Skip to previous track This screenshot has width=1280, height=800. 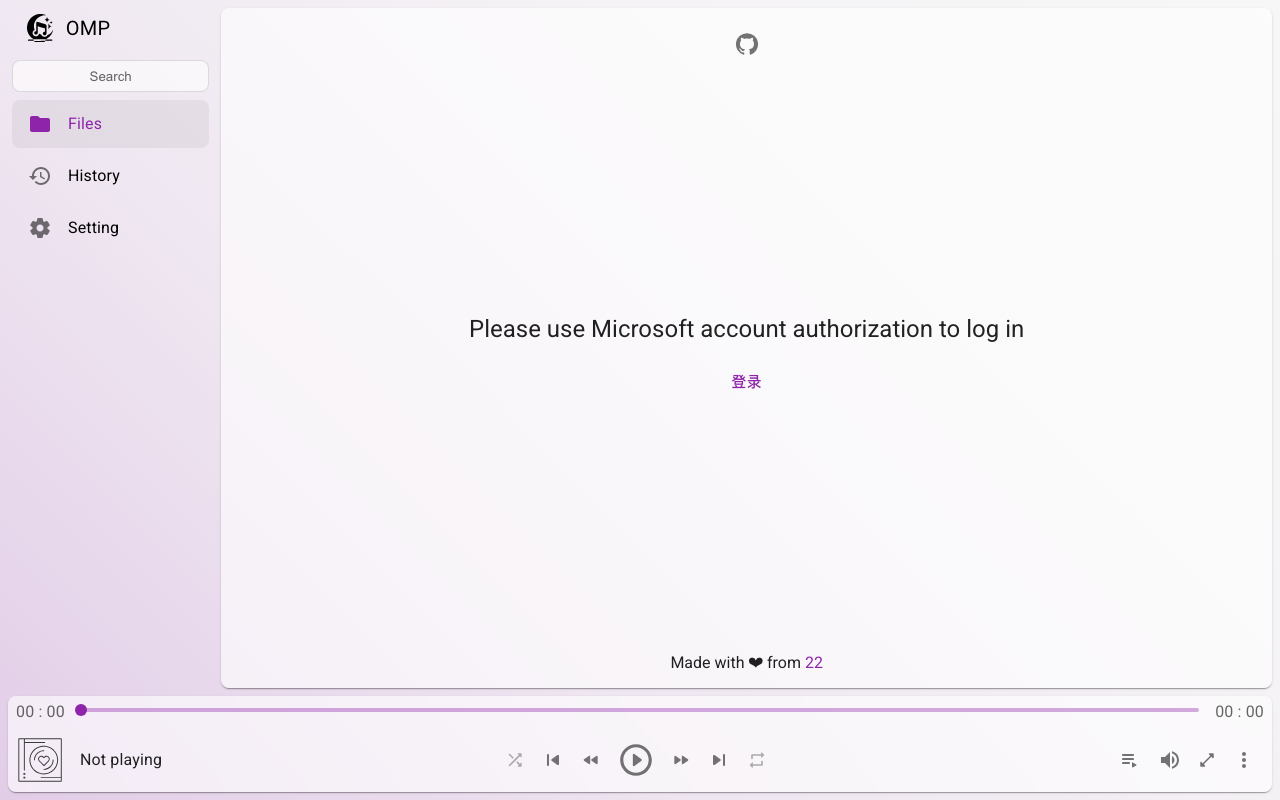[x=553, y=760]
